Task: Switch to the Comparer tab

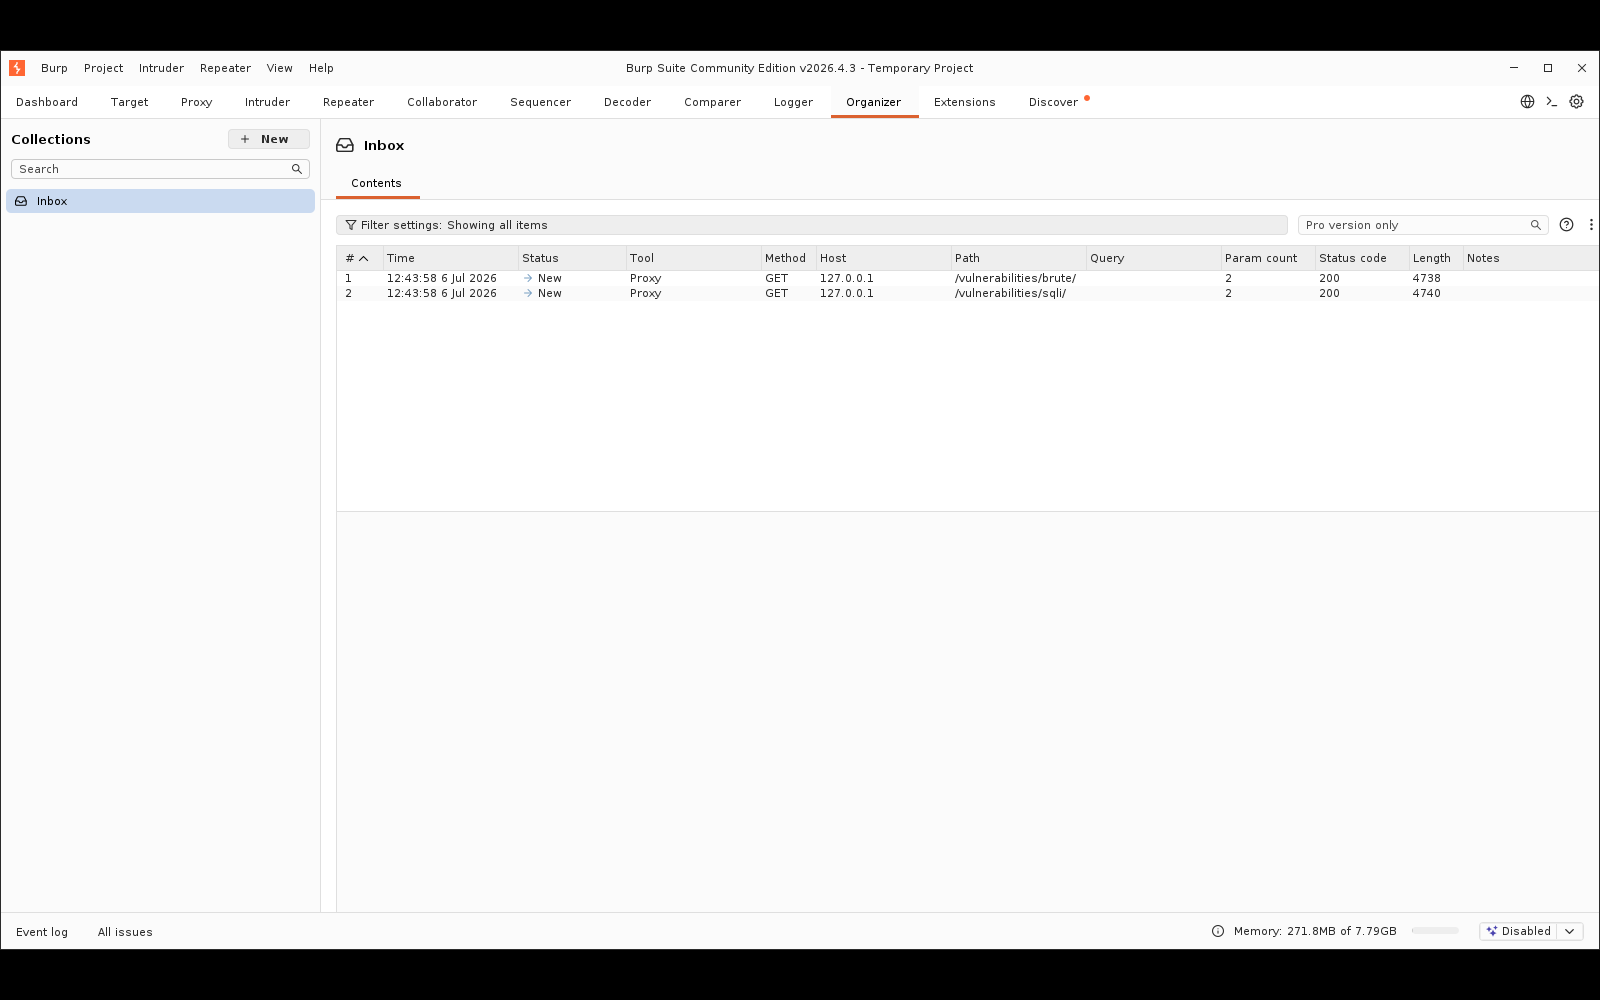Action: tap(712, 102)
